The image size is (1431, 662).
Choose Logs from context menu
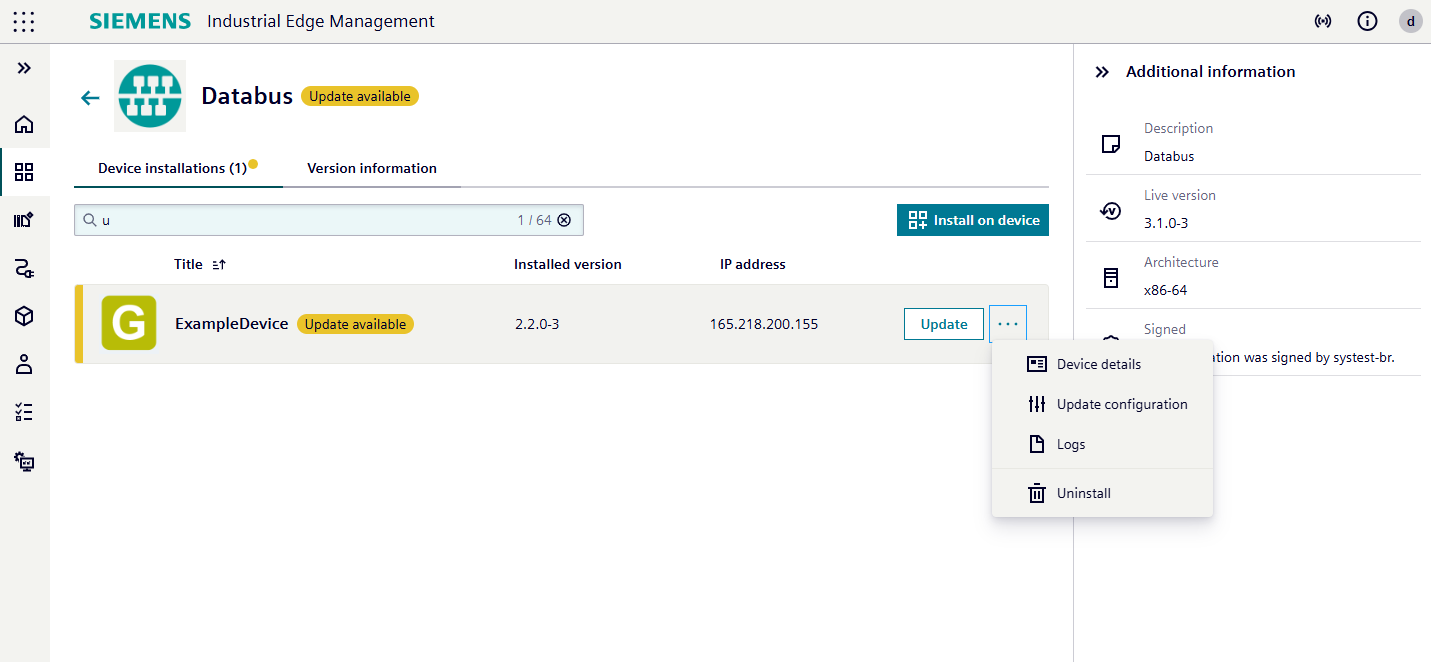(x=1102, y=444)
